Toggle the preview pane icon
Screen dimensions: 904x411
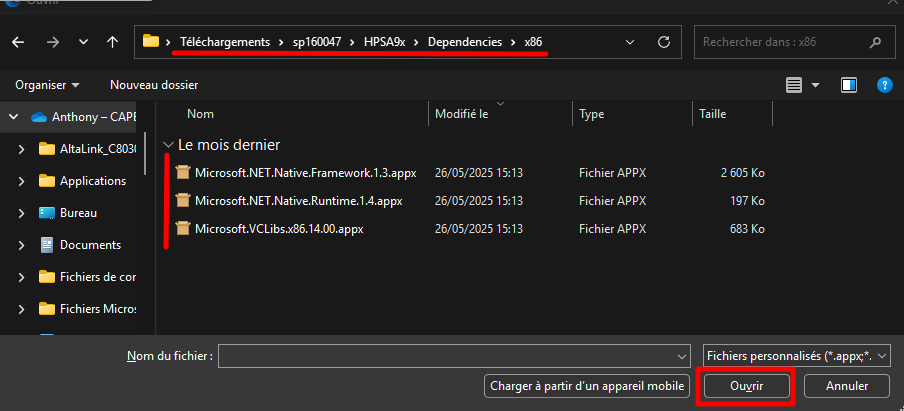(849, 85)
